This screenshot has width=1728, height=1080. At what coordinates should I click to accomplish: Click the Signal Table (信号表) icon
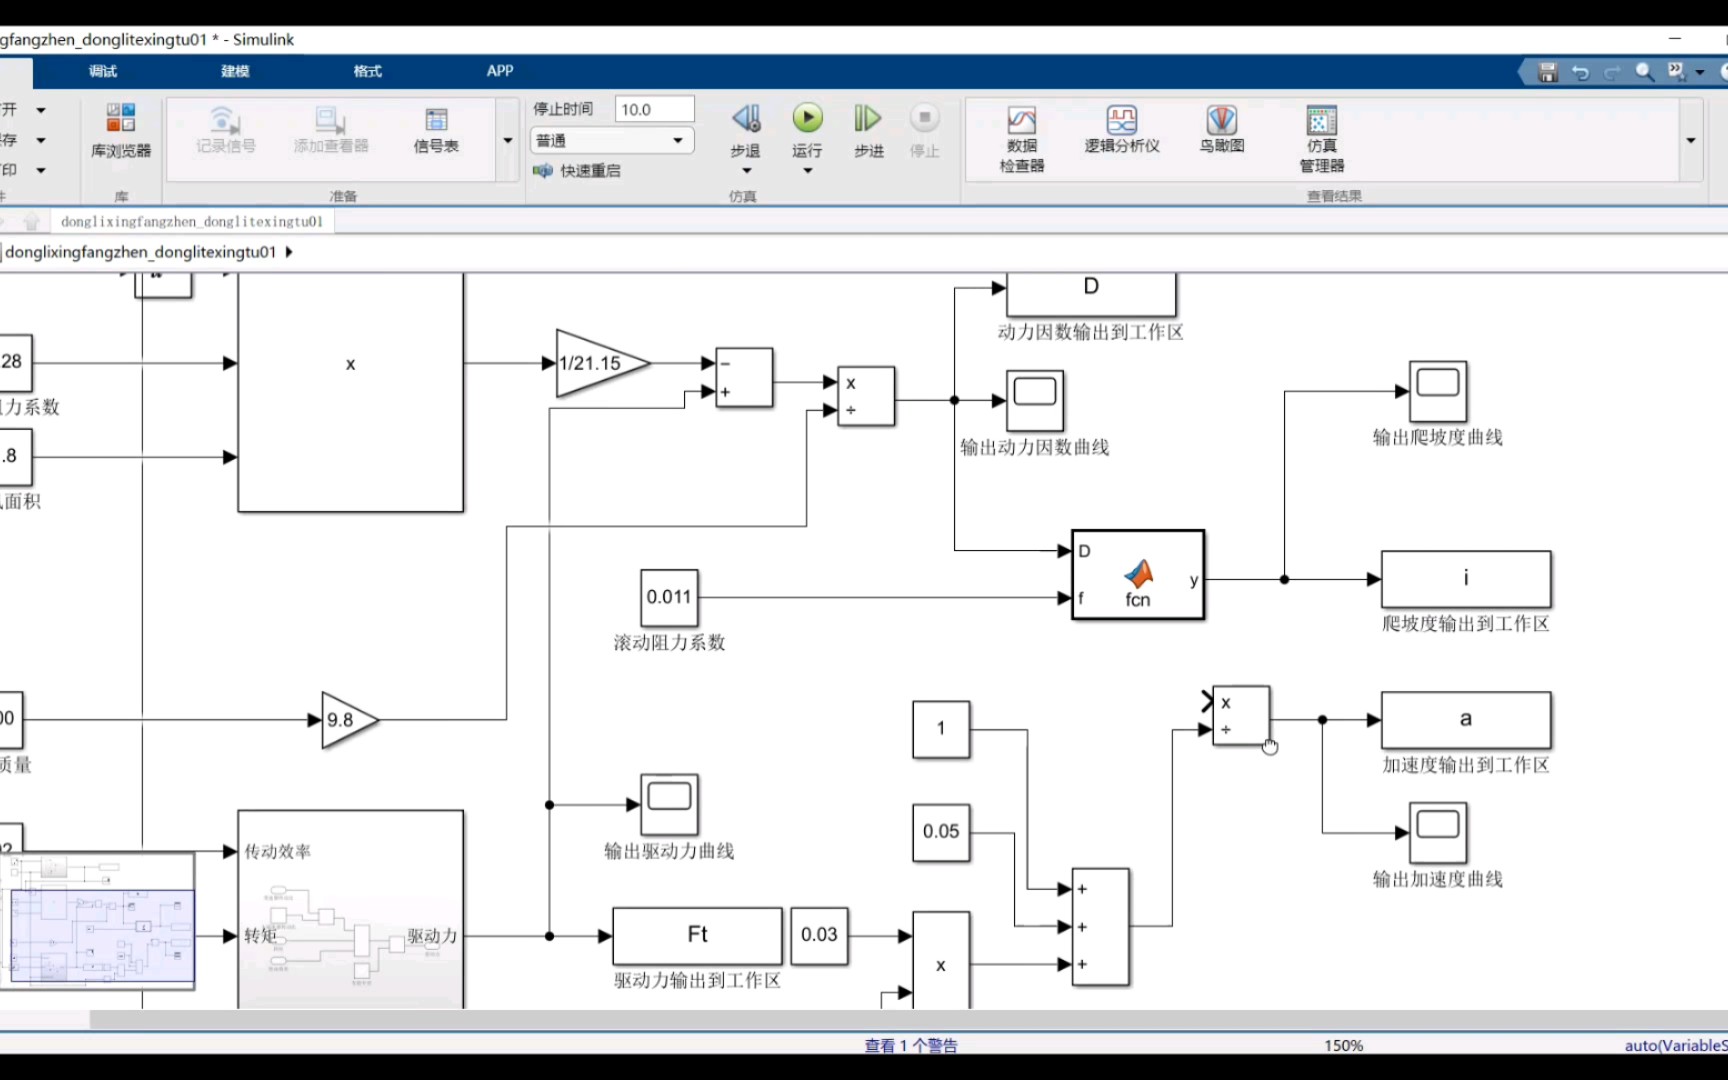click(x=436, y=131)
